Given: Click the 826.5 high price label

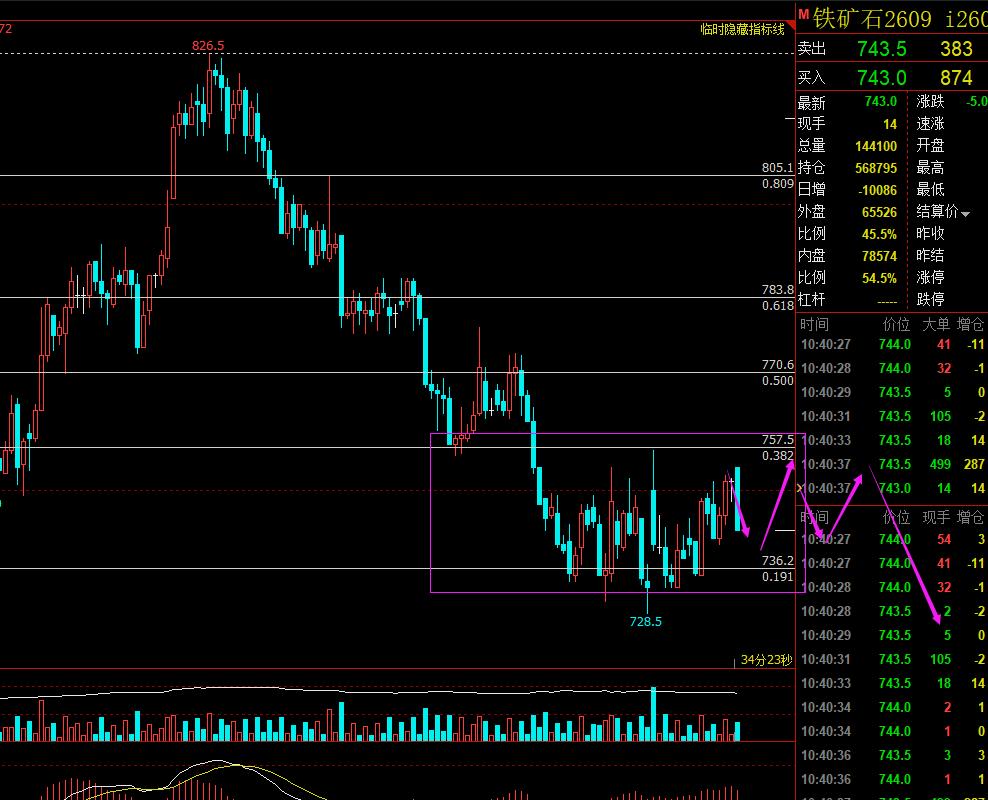Looking at the screenshot, I should (208, 45).
